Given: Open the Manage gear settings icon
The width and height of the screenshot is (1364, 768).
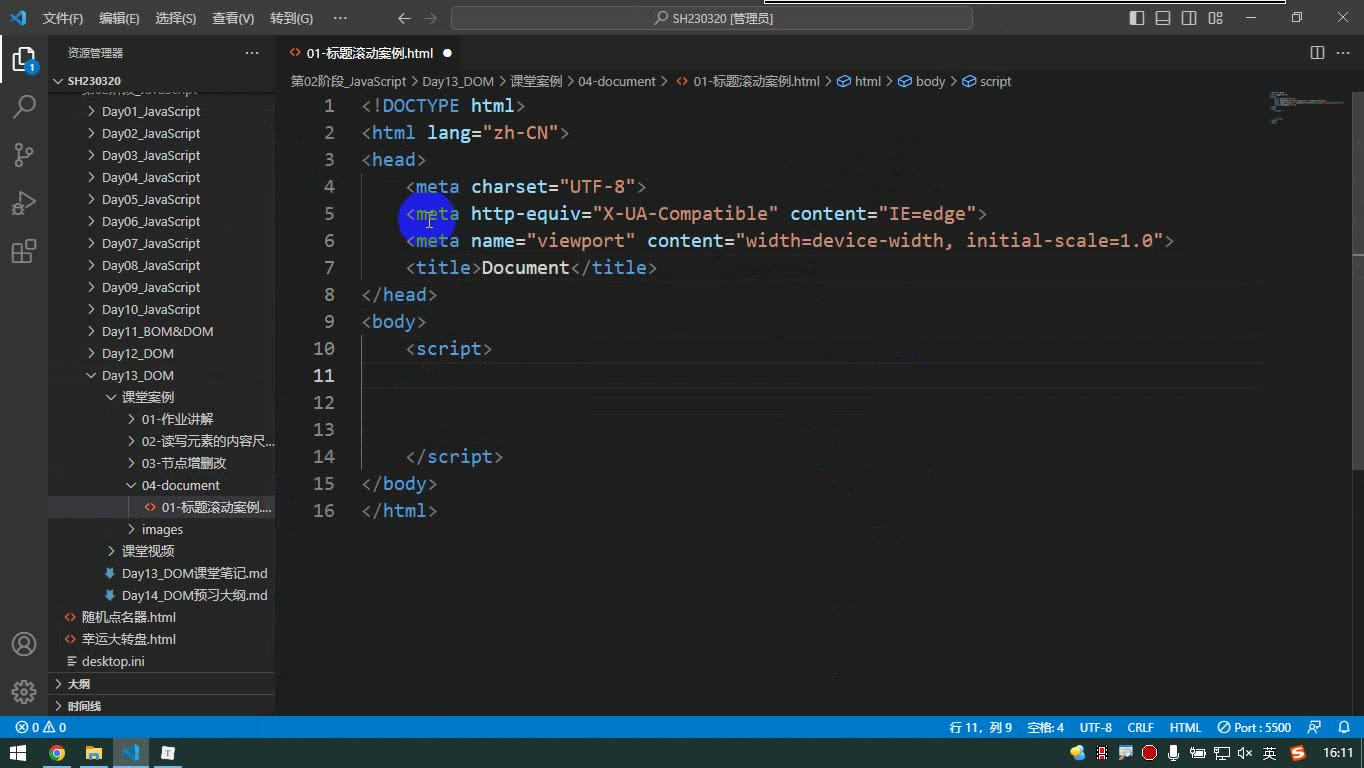Looking at the screenshot, I should 24,691.
